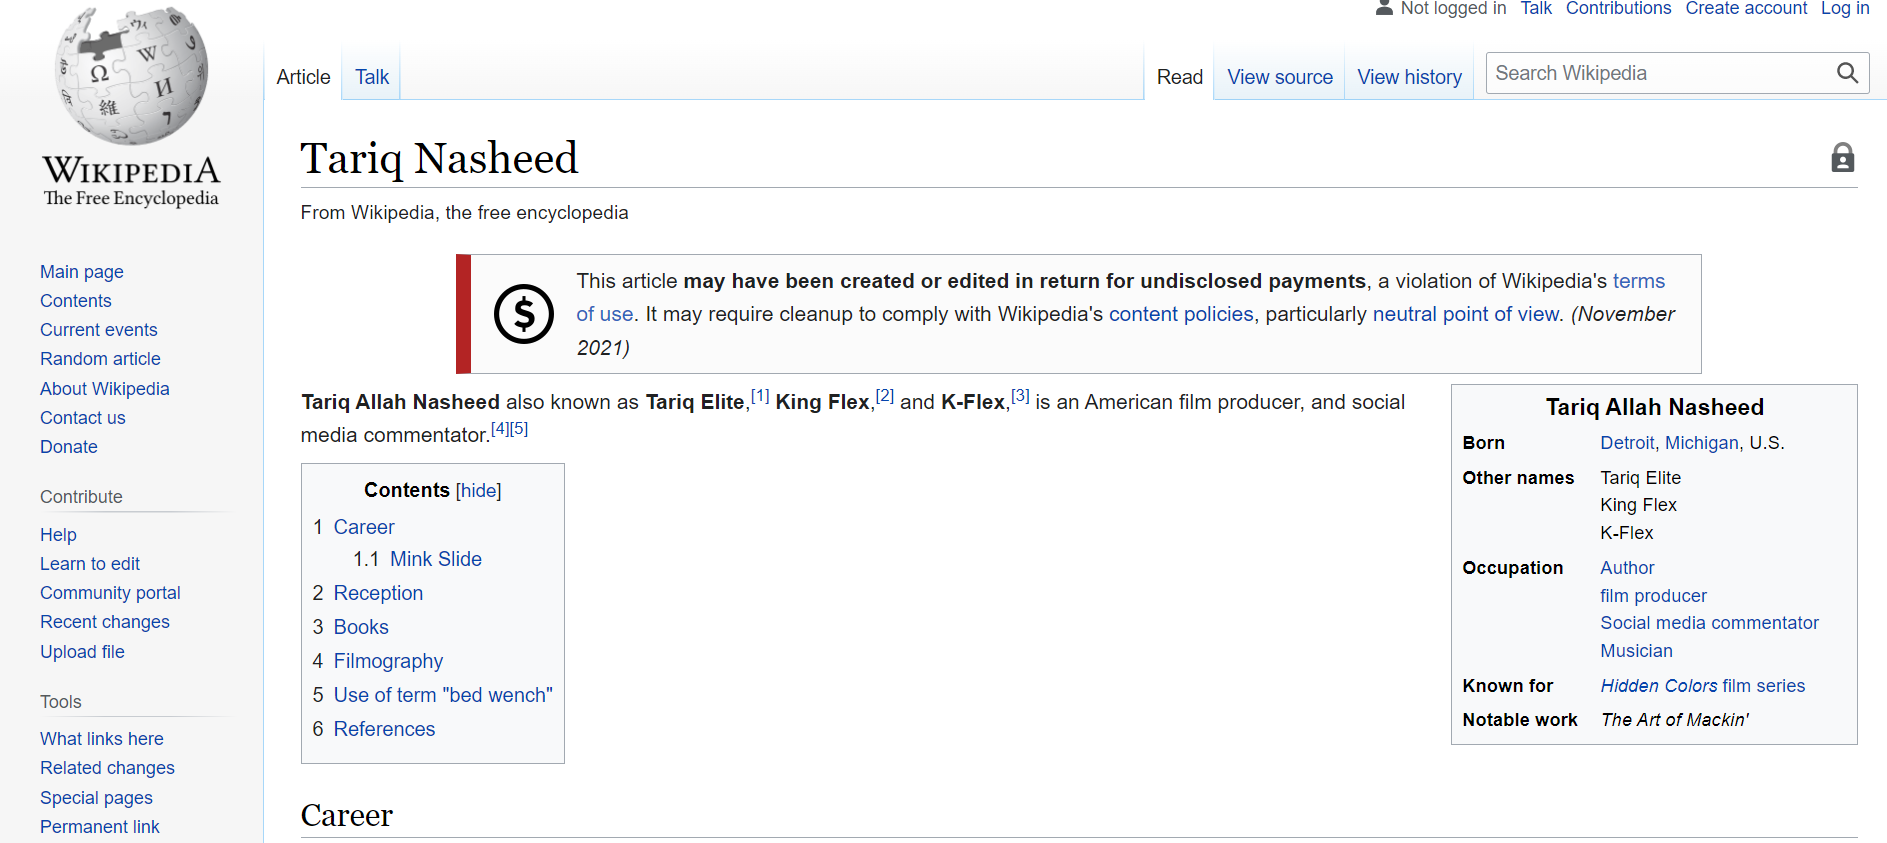
Task: Open What links here tool
Action: click(102, 739)
